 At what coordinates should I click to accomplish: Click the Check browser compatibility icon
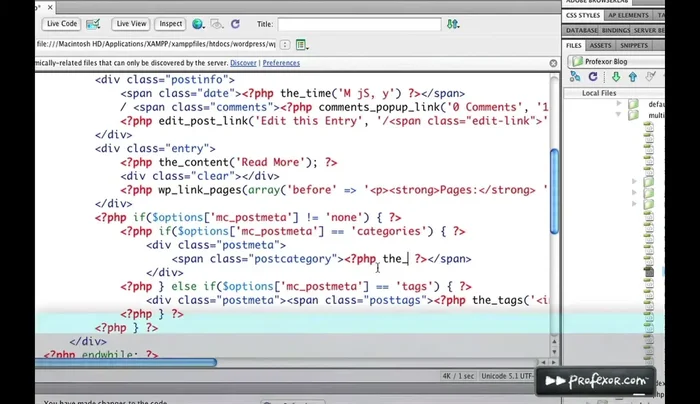(x=93, y=24)
